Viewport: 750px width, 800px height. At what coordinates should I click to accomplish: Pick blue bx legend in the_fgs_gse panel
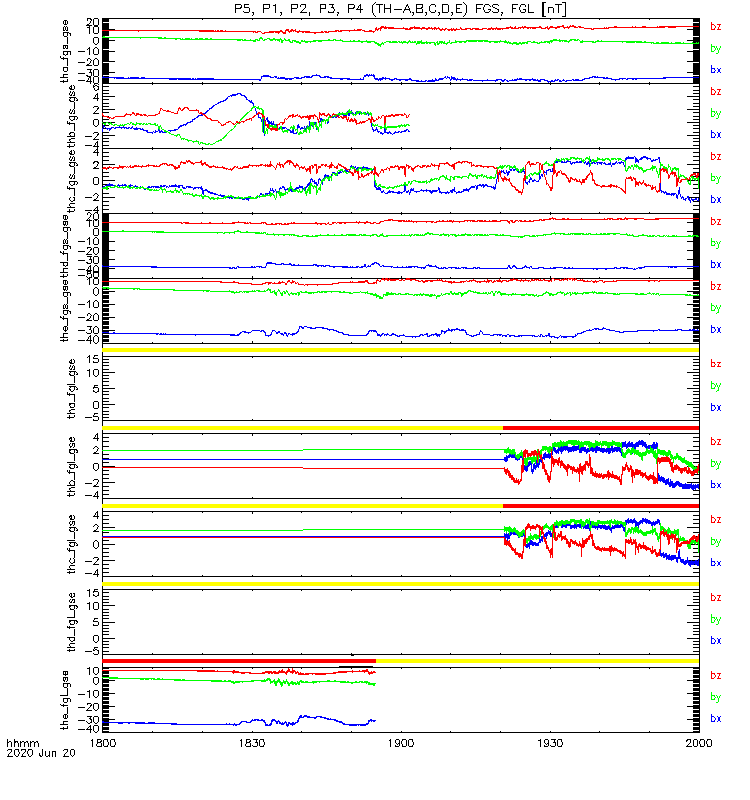click(716, 330)
